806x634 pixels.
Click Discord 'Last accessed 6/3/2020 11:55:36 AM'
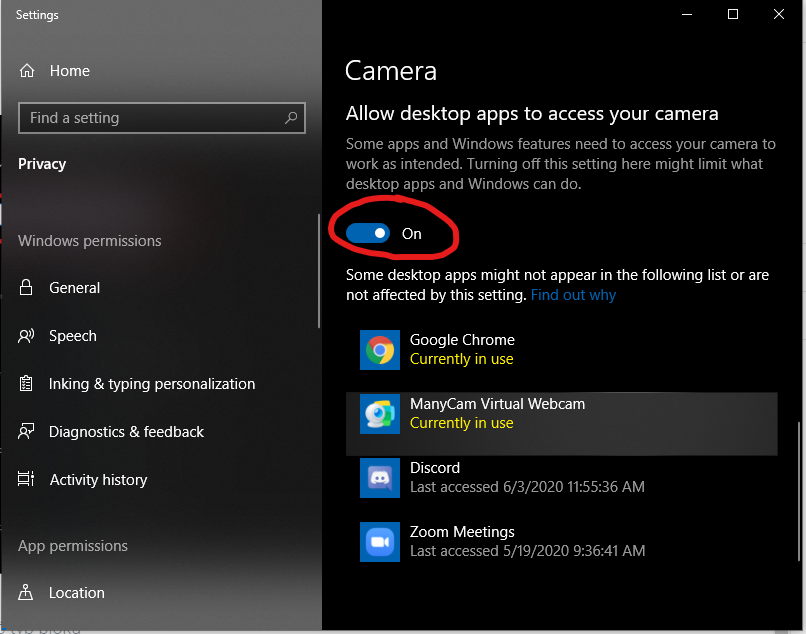pyautogui.click(x=527, y=487)
